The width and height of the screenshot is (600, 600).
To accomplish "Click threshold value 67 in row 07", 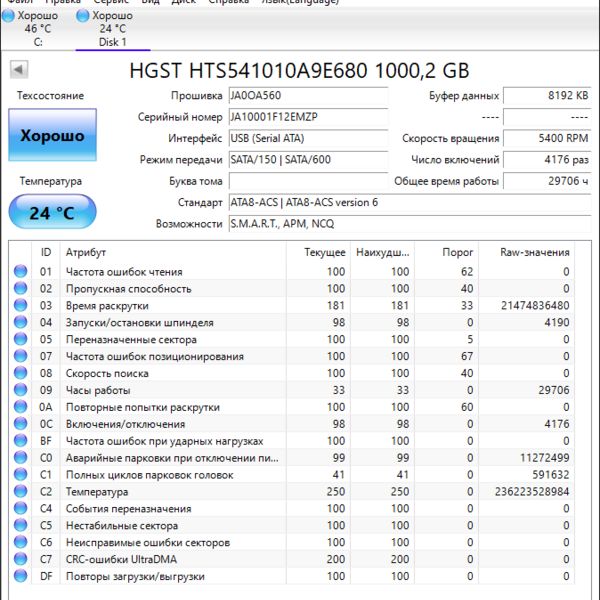I will coord(467,356).
